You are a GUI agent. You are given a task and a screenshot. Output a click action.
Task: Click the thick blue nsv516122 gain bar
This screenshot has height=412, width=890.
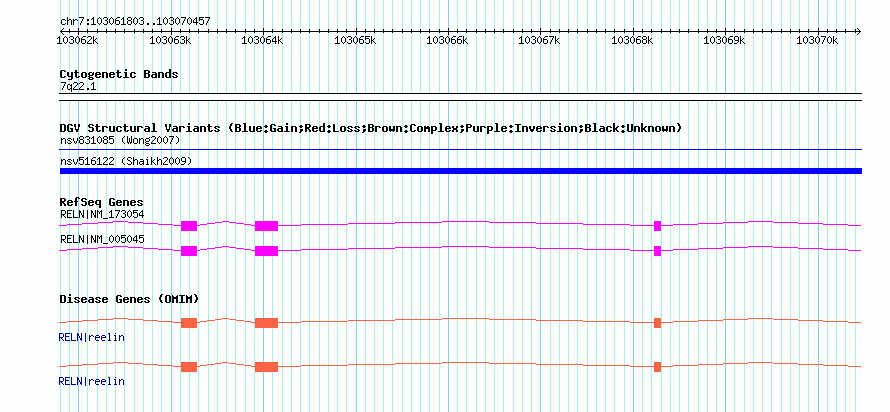pos(461,171)
